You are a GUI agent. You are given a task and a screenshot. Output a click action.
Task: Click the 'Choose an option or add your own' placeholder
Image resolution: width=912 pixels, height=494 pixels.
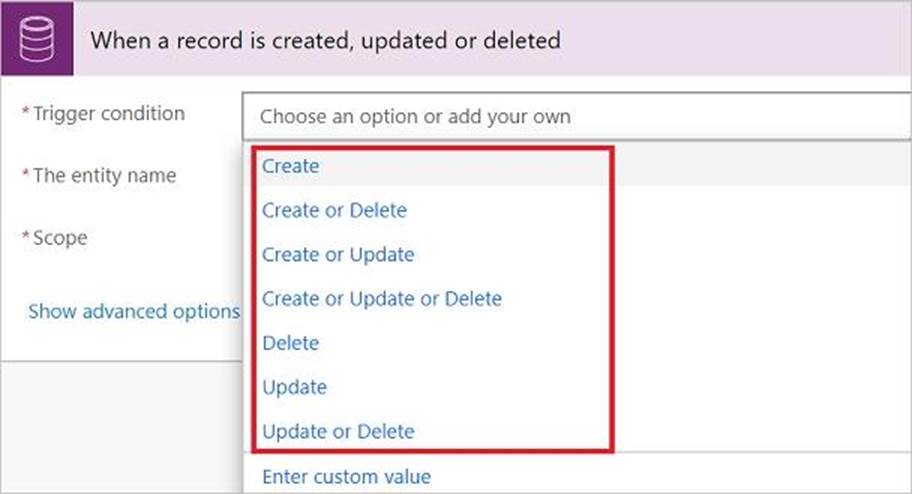415,116
